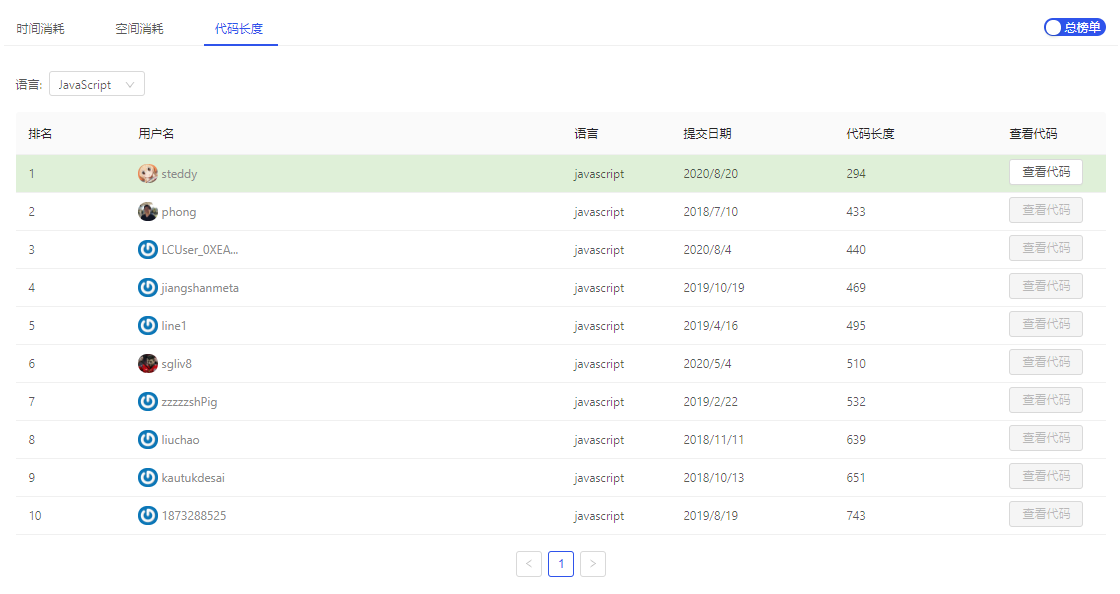
Task: Click the next-page arrow icon
Action: pos(592,563)
